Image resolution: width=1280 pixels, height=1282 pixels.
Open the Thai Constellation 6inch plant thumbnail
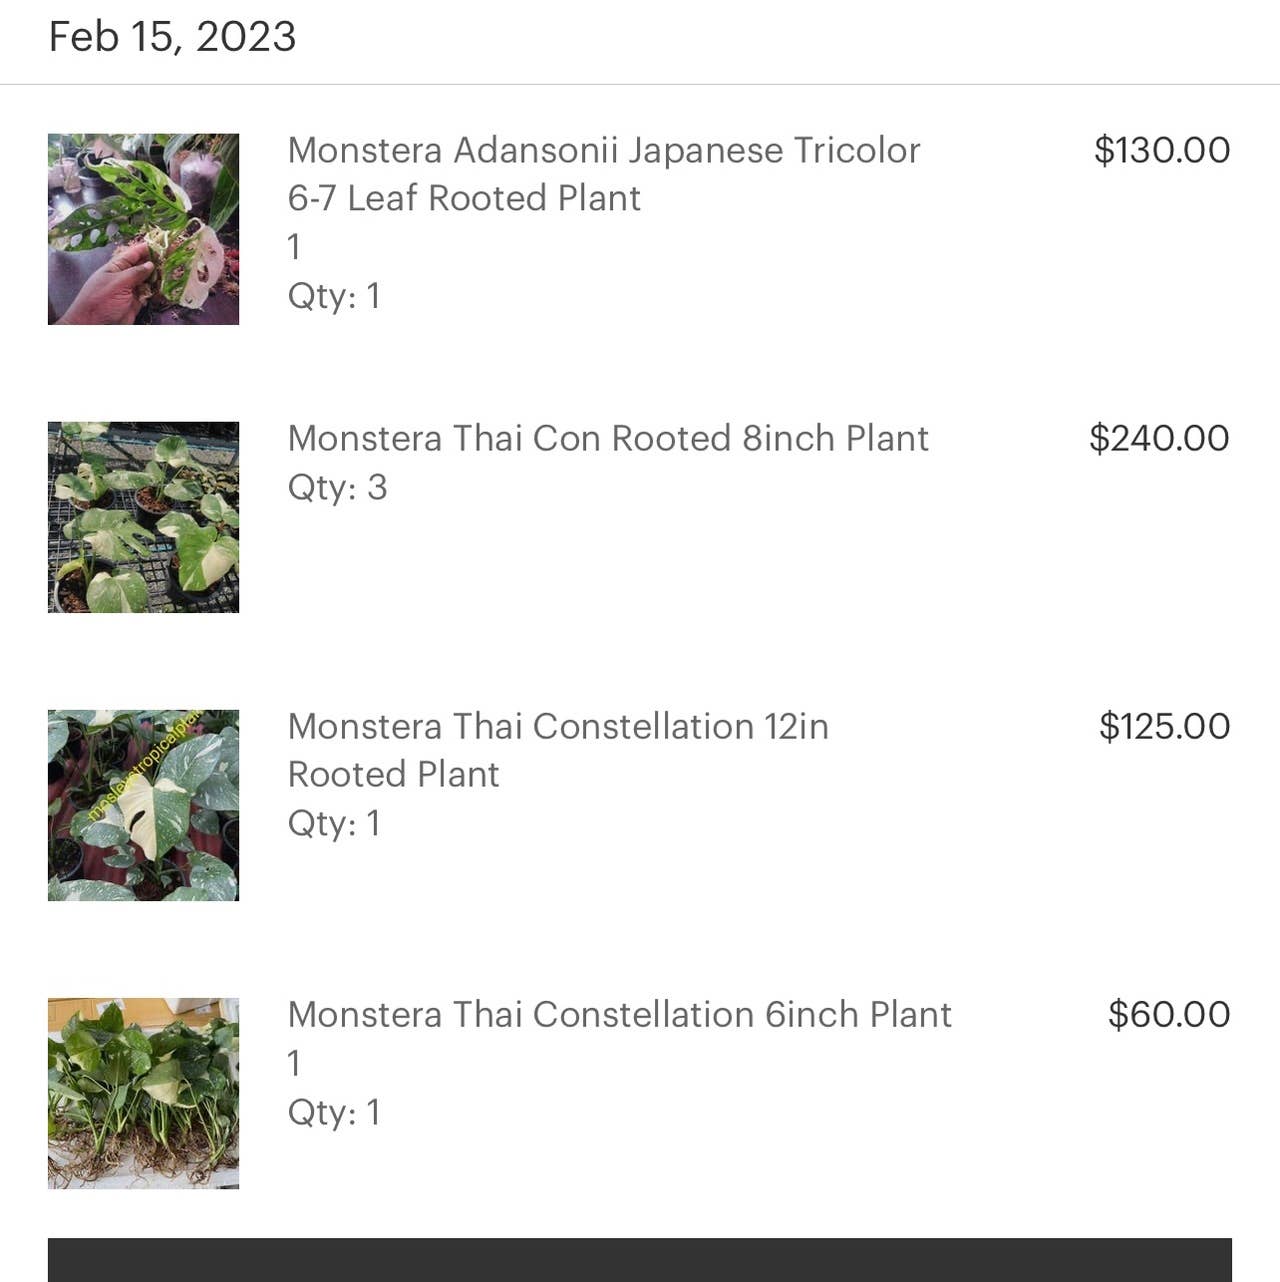tap(143, 1093)
